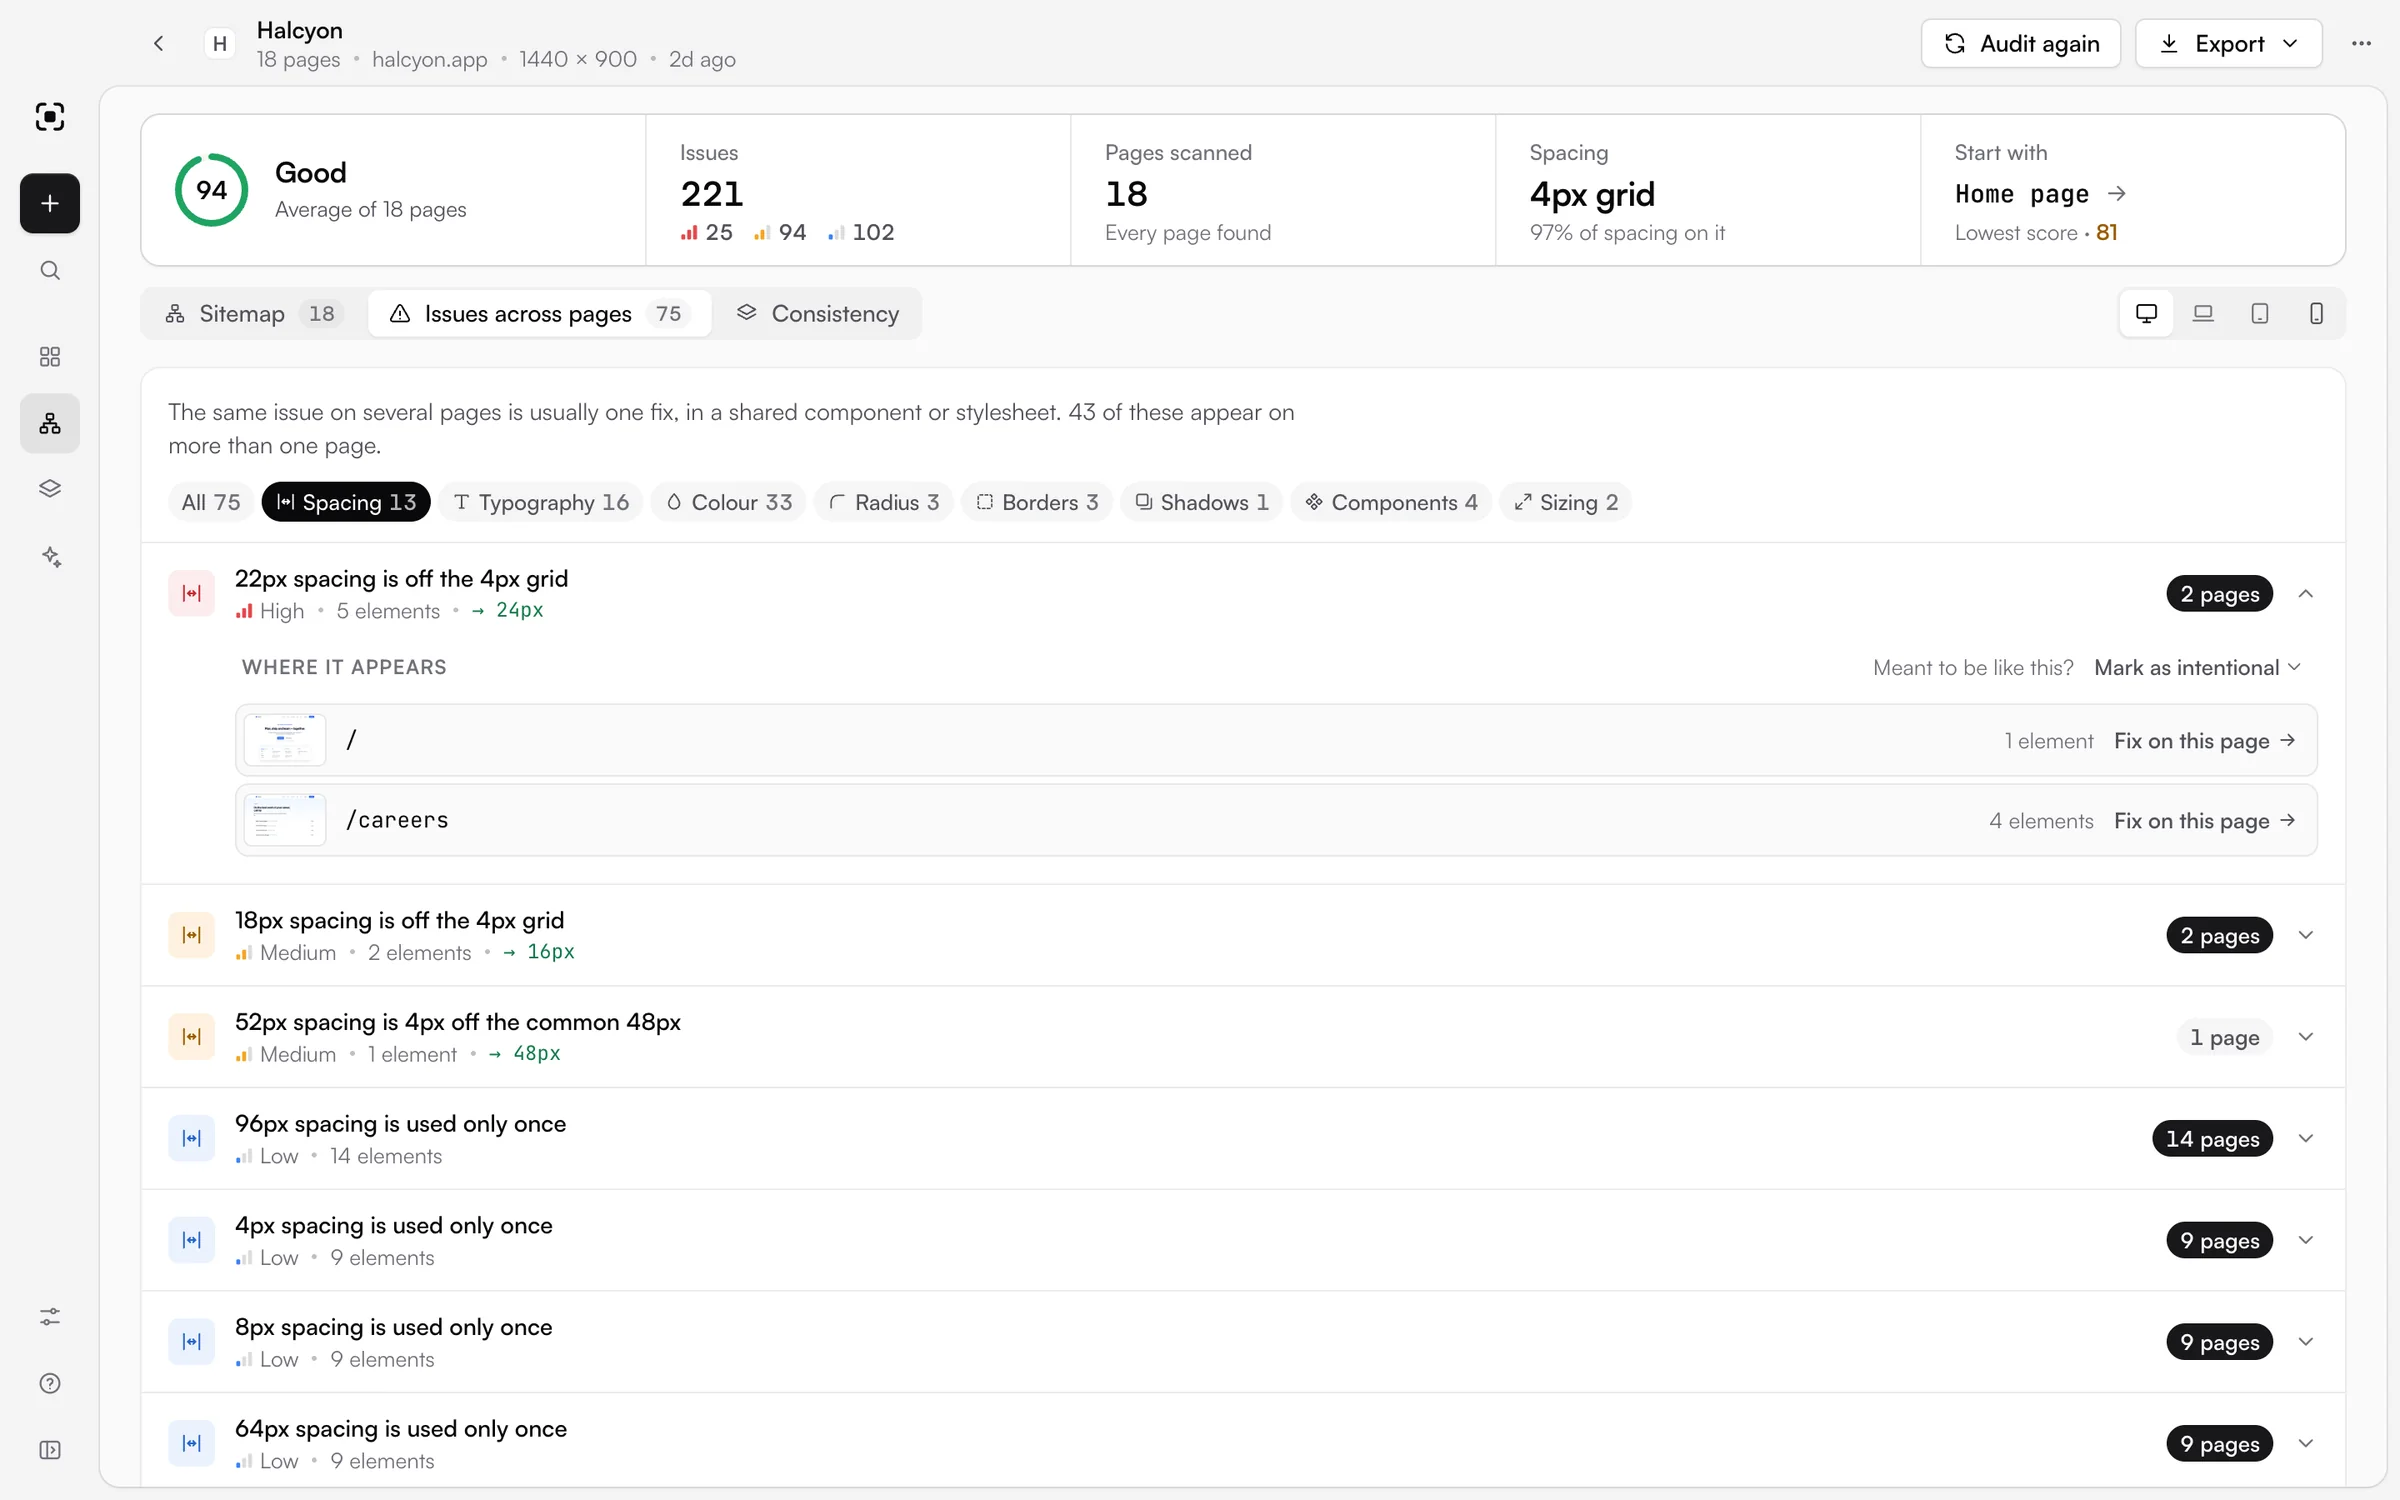The image size is (2400, 1500).
Task: Filter issues by Sizing 2
Action: point(1566,502)
